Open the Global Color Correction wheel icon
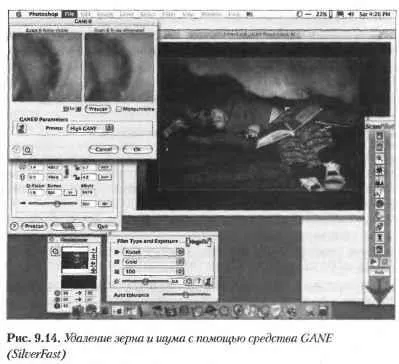The height and width of the screenshot is (364, 399). (x=380, y=204)
